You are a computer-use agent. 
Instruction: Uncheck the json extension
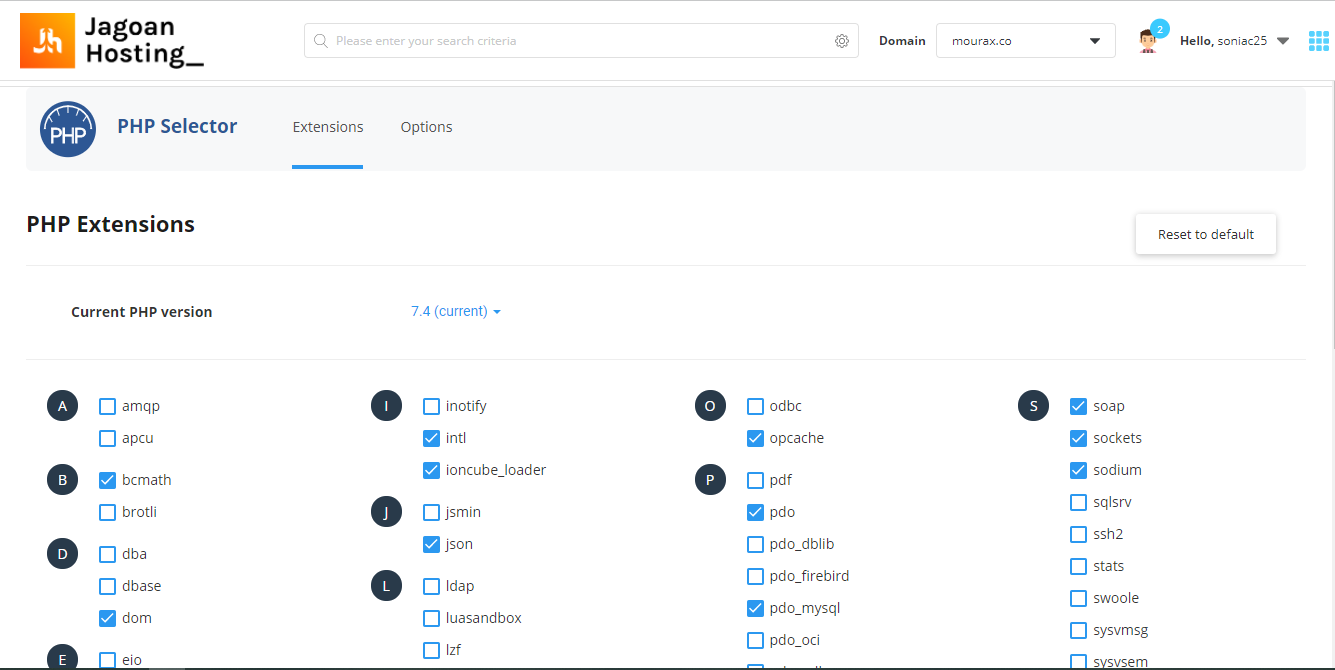point(431,544)
